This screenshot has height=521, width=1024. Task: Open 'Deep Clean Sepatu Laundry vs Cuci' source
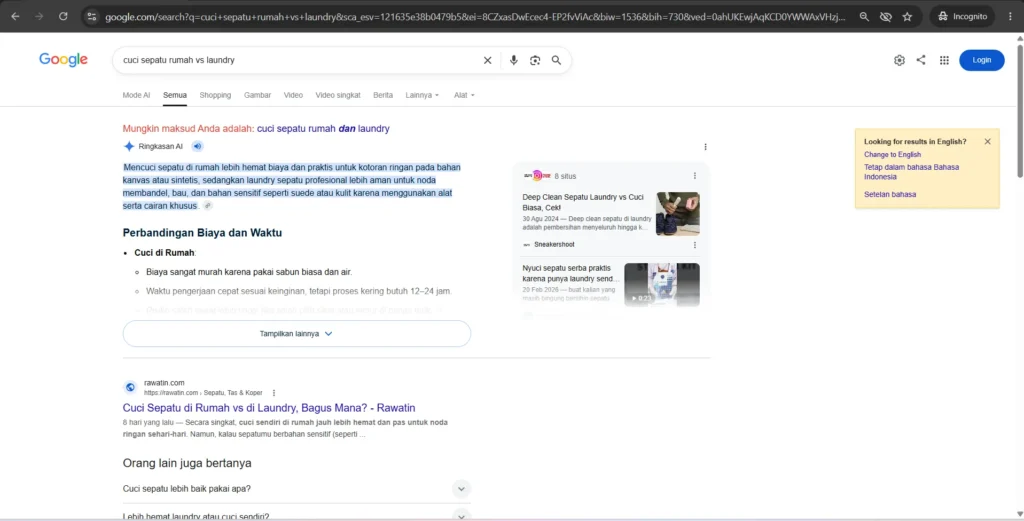(x=583, y=202)
